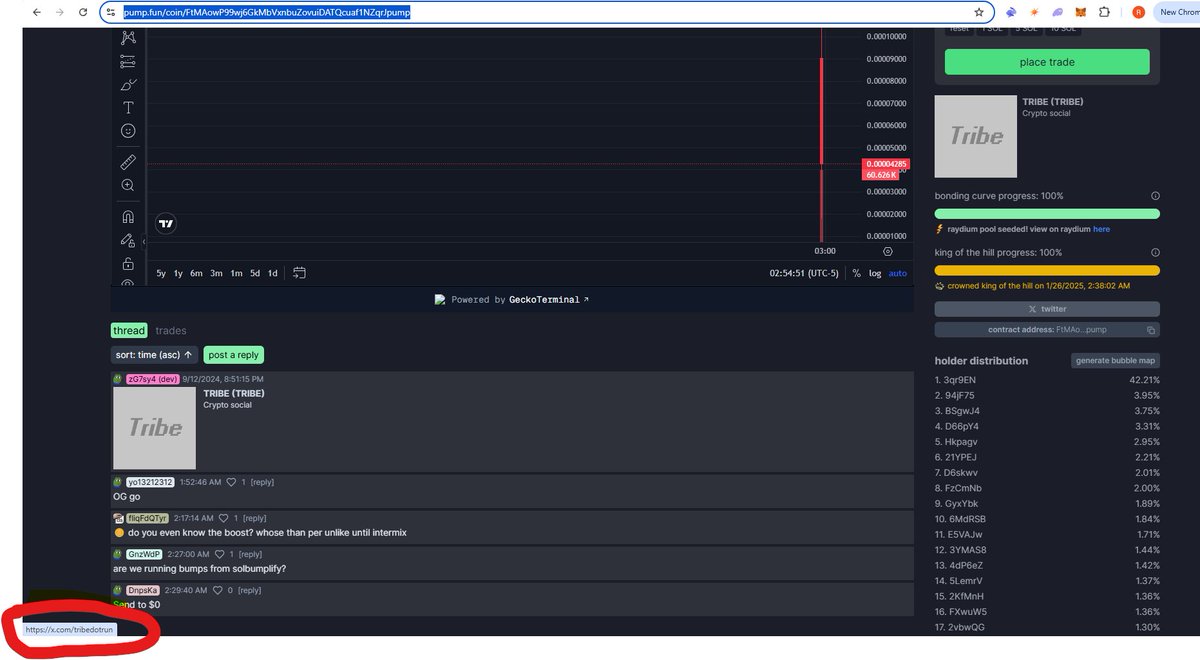
Task: Toggle the magnet mode icon
Action: point(128,216)
